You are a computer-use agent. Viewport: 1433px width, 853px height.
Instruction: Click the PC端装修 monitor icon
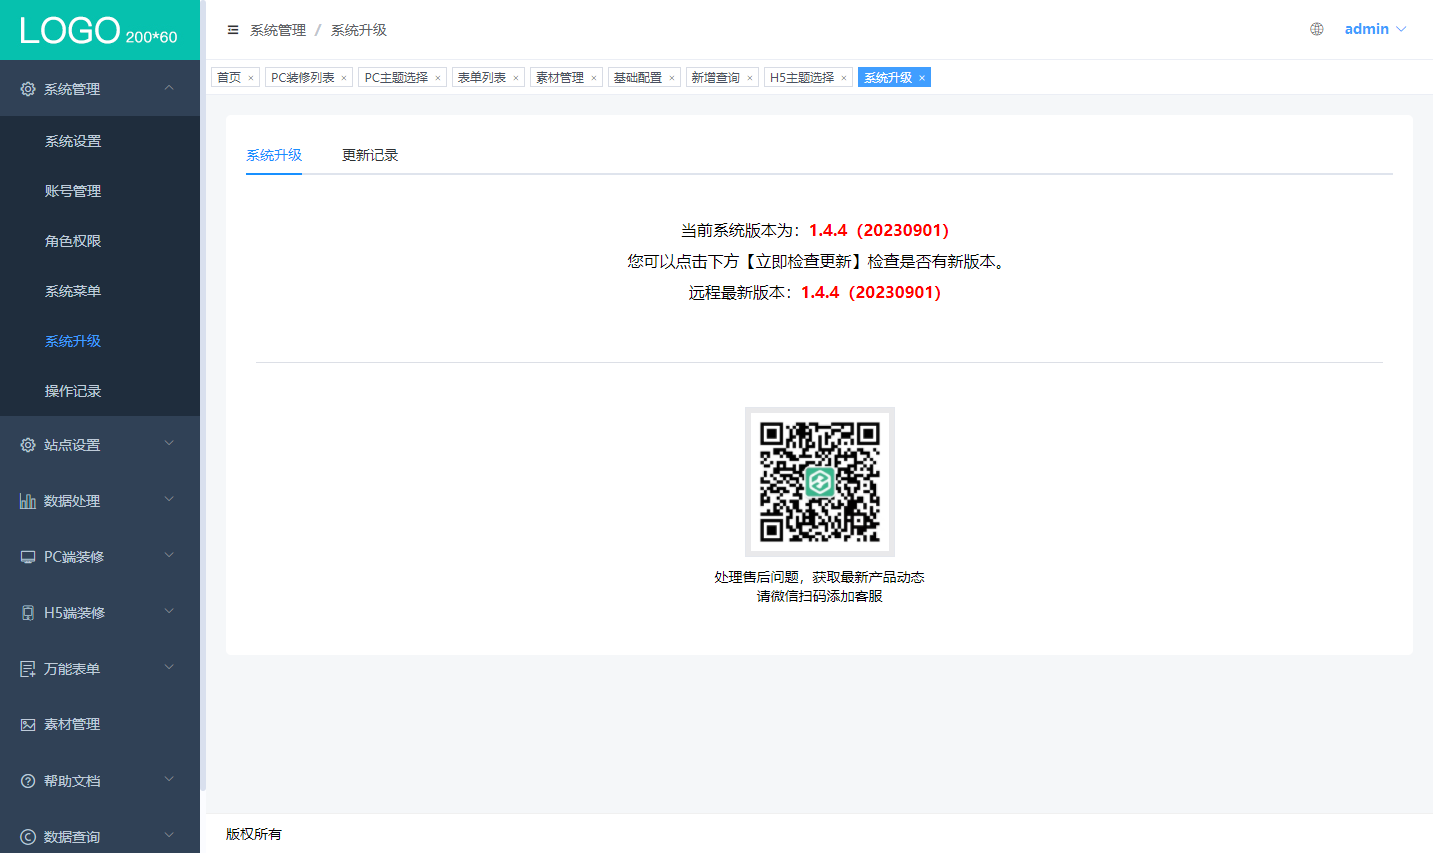point(28,557)
